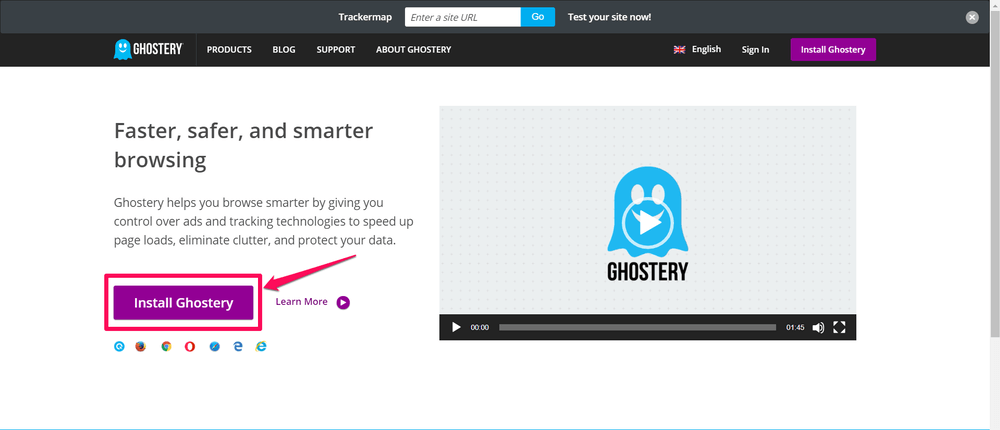The image size is (1000, 430).
Task: Click the Microsoft Edge browser icon
Action: (x=238, y=346)
